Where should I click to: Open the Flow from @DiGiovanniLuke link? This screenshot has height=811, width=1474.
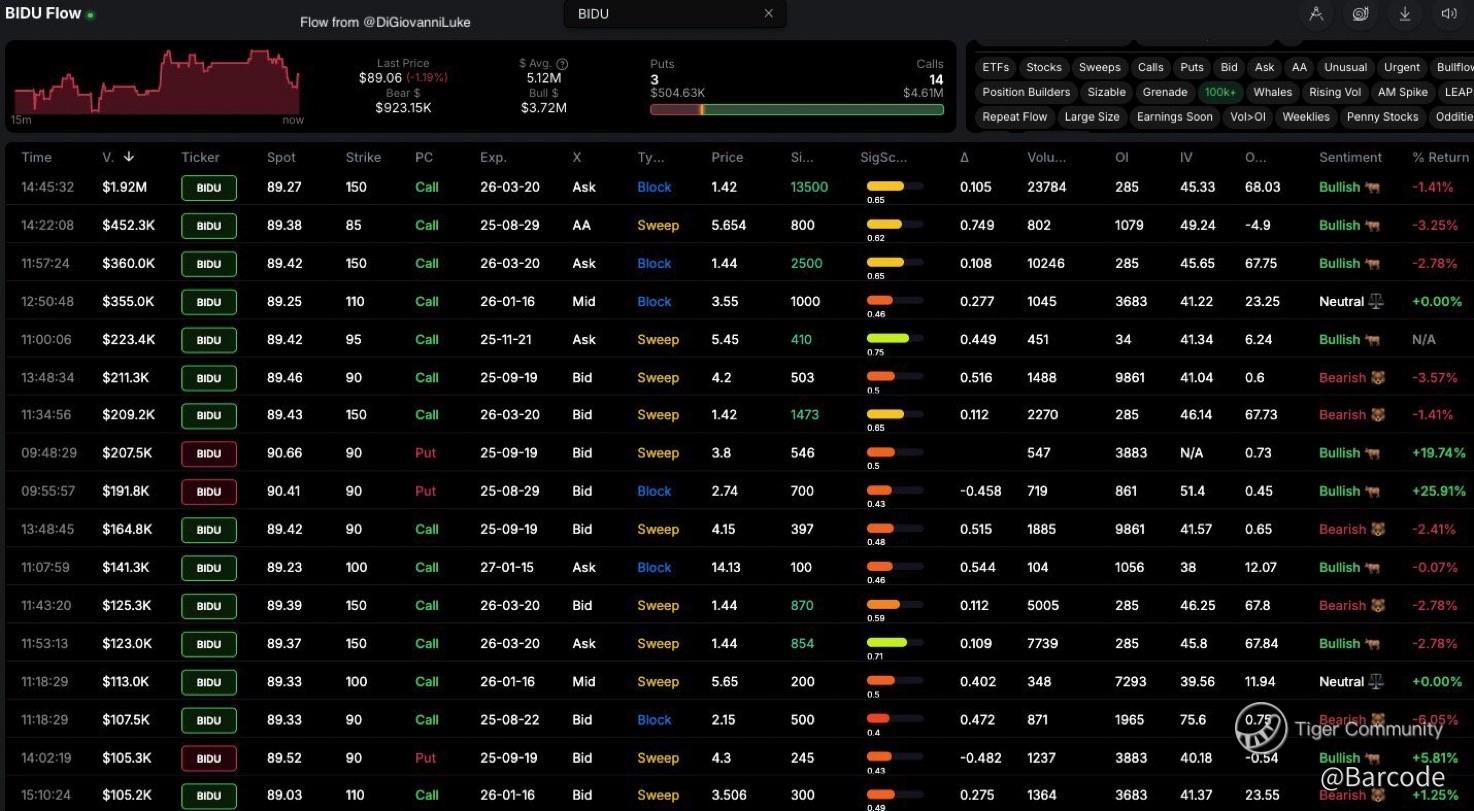click(385, 22)
